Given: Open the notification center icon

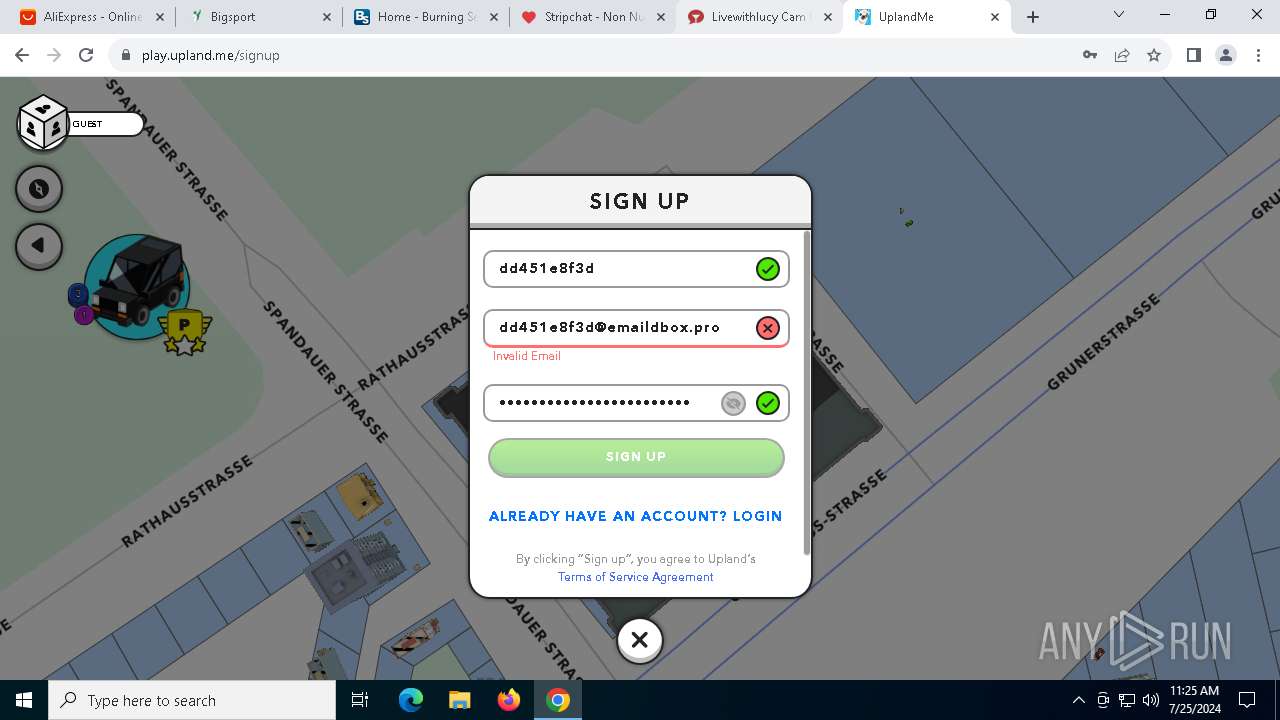Looking at the screenshot, I should coord(1247,700).
